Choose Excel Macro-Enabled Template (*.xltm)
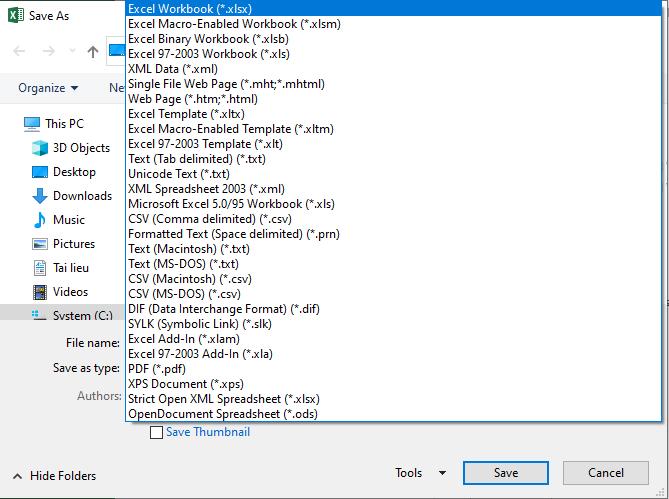669x499 pixels. click(x=393, y=129)
